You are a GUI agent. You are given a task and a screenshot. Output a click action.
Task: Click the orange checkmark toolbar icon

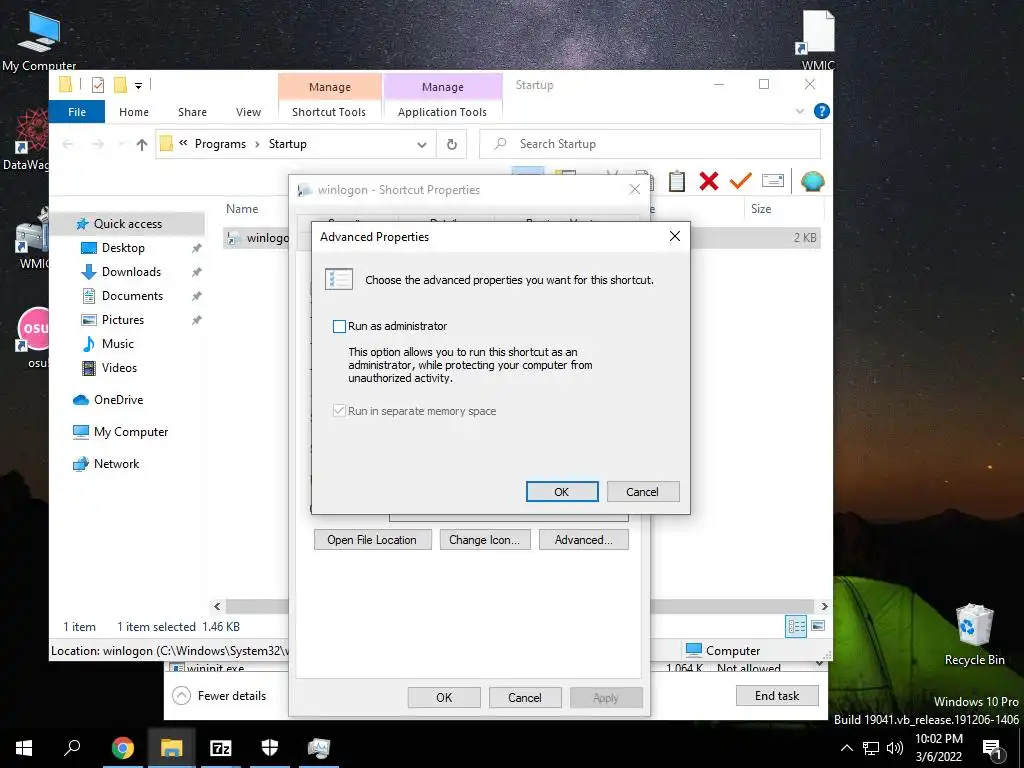[x=741, y=181]
